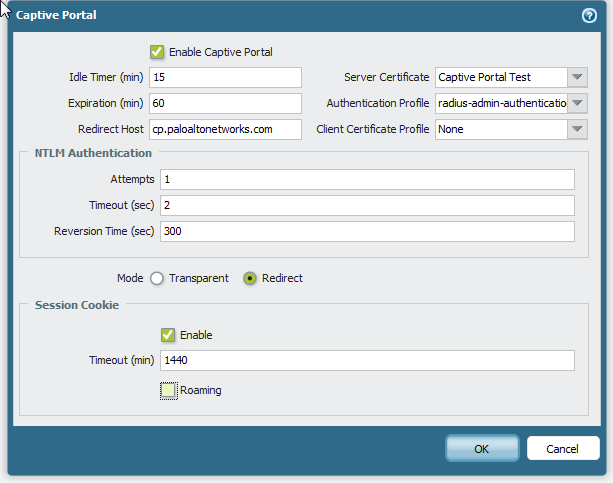Enable the Session Cookie checkbox
The width and height of the screenshot is (613, 483).
coord(168,335)
